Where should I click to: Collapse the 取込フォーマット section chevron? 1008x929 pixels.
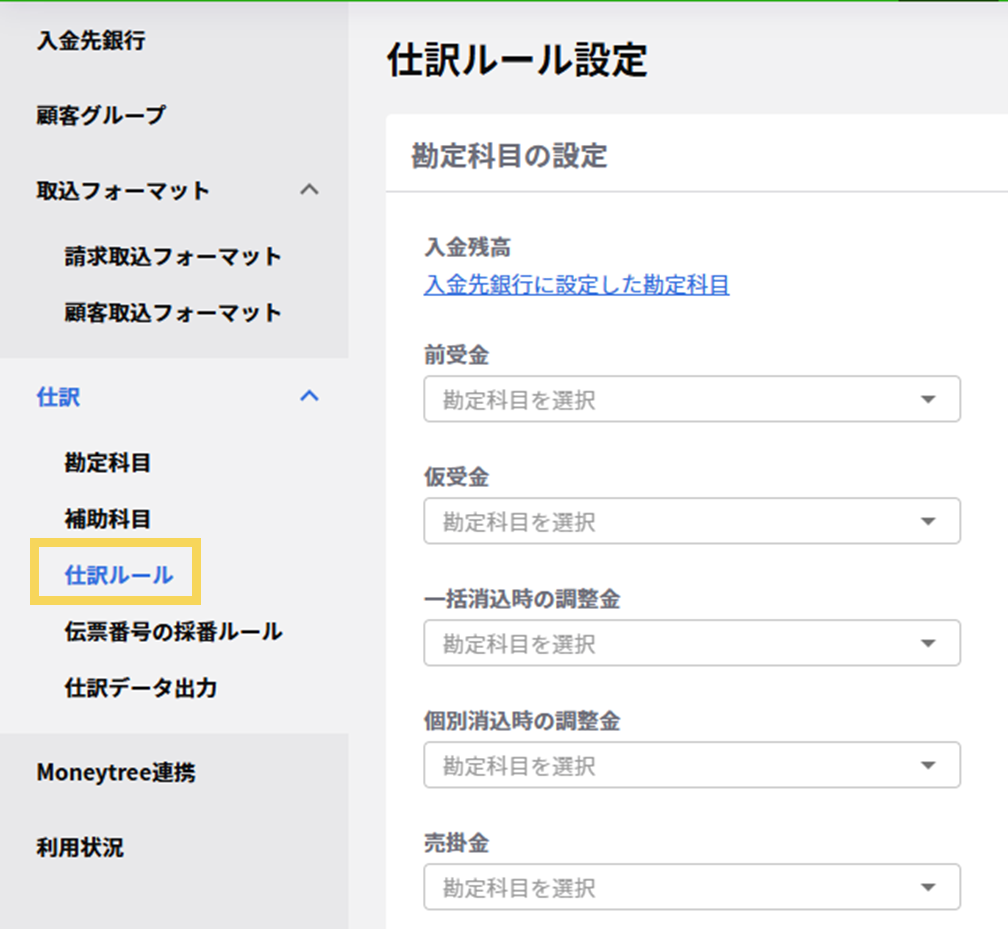(x=310, y=190)
